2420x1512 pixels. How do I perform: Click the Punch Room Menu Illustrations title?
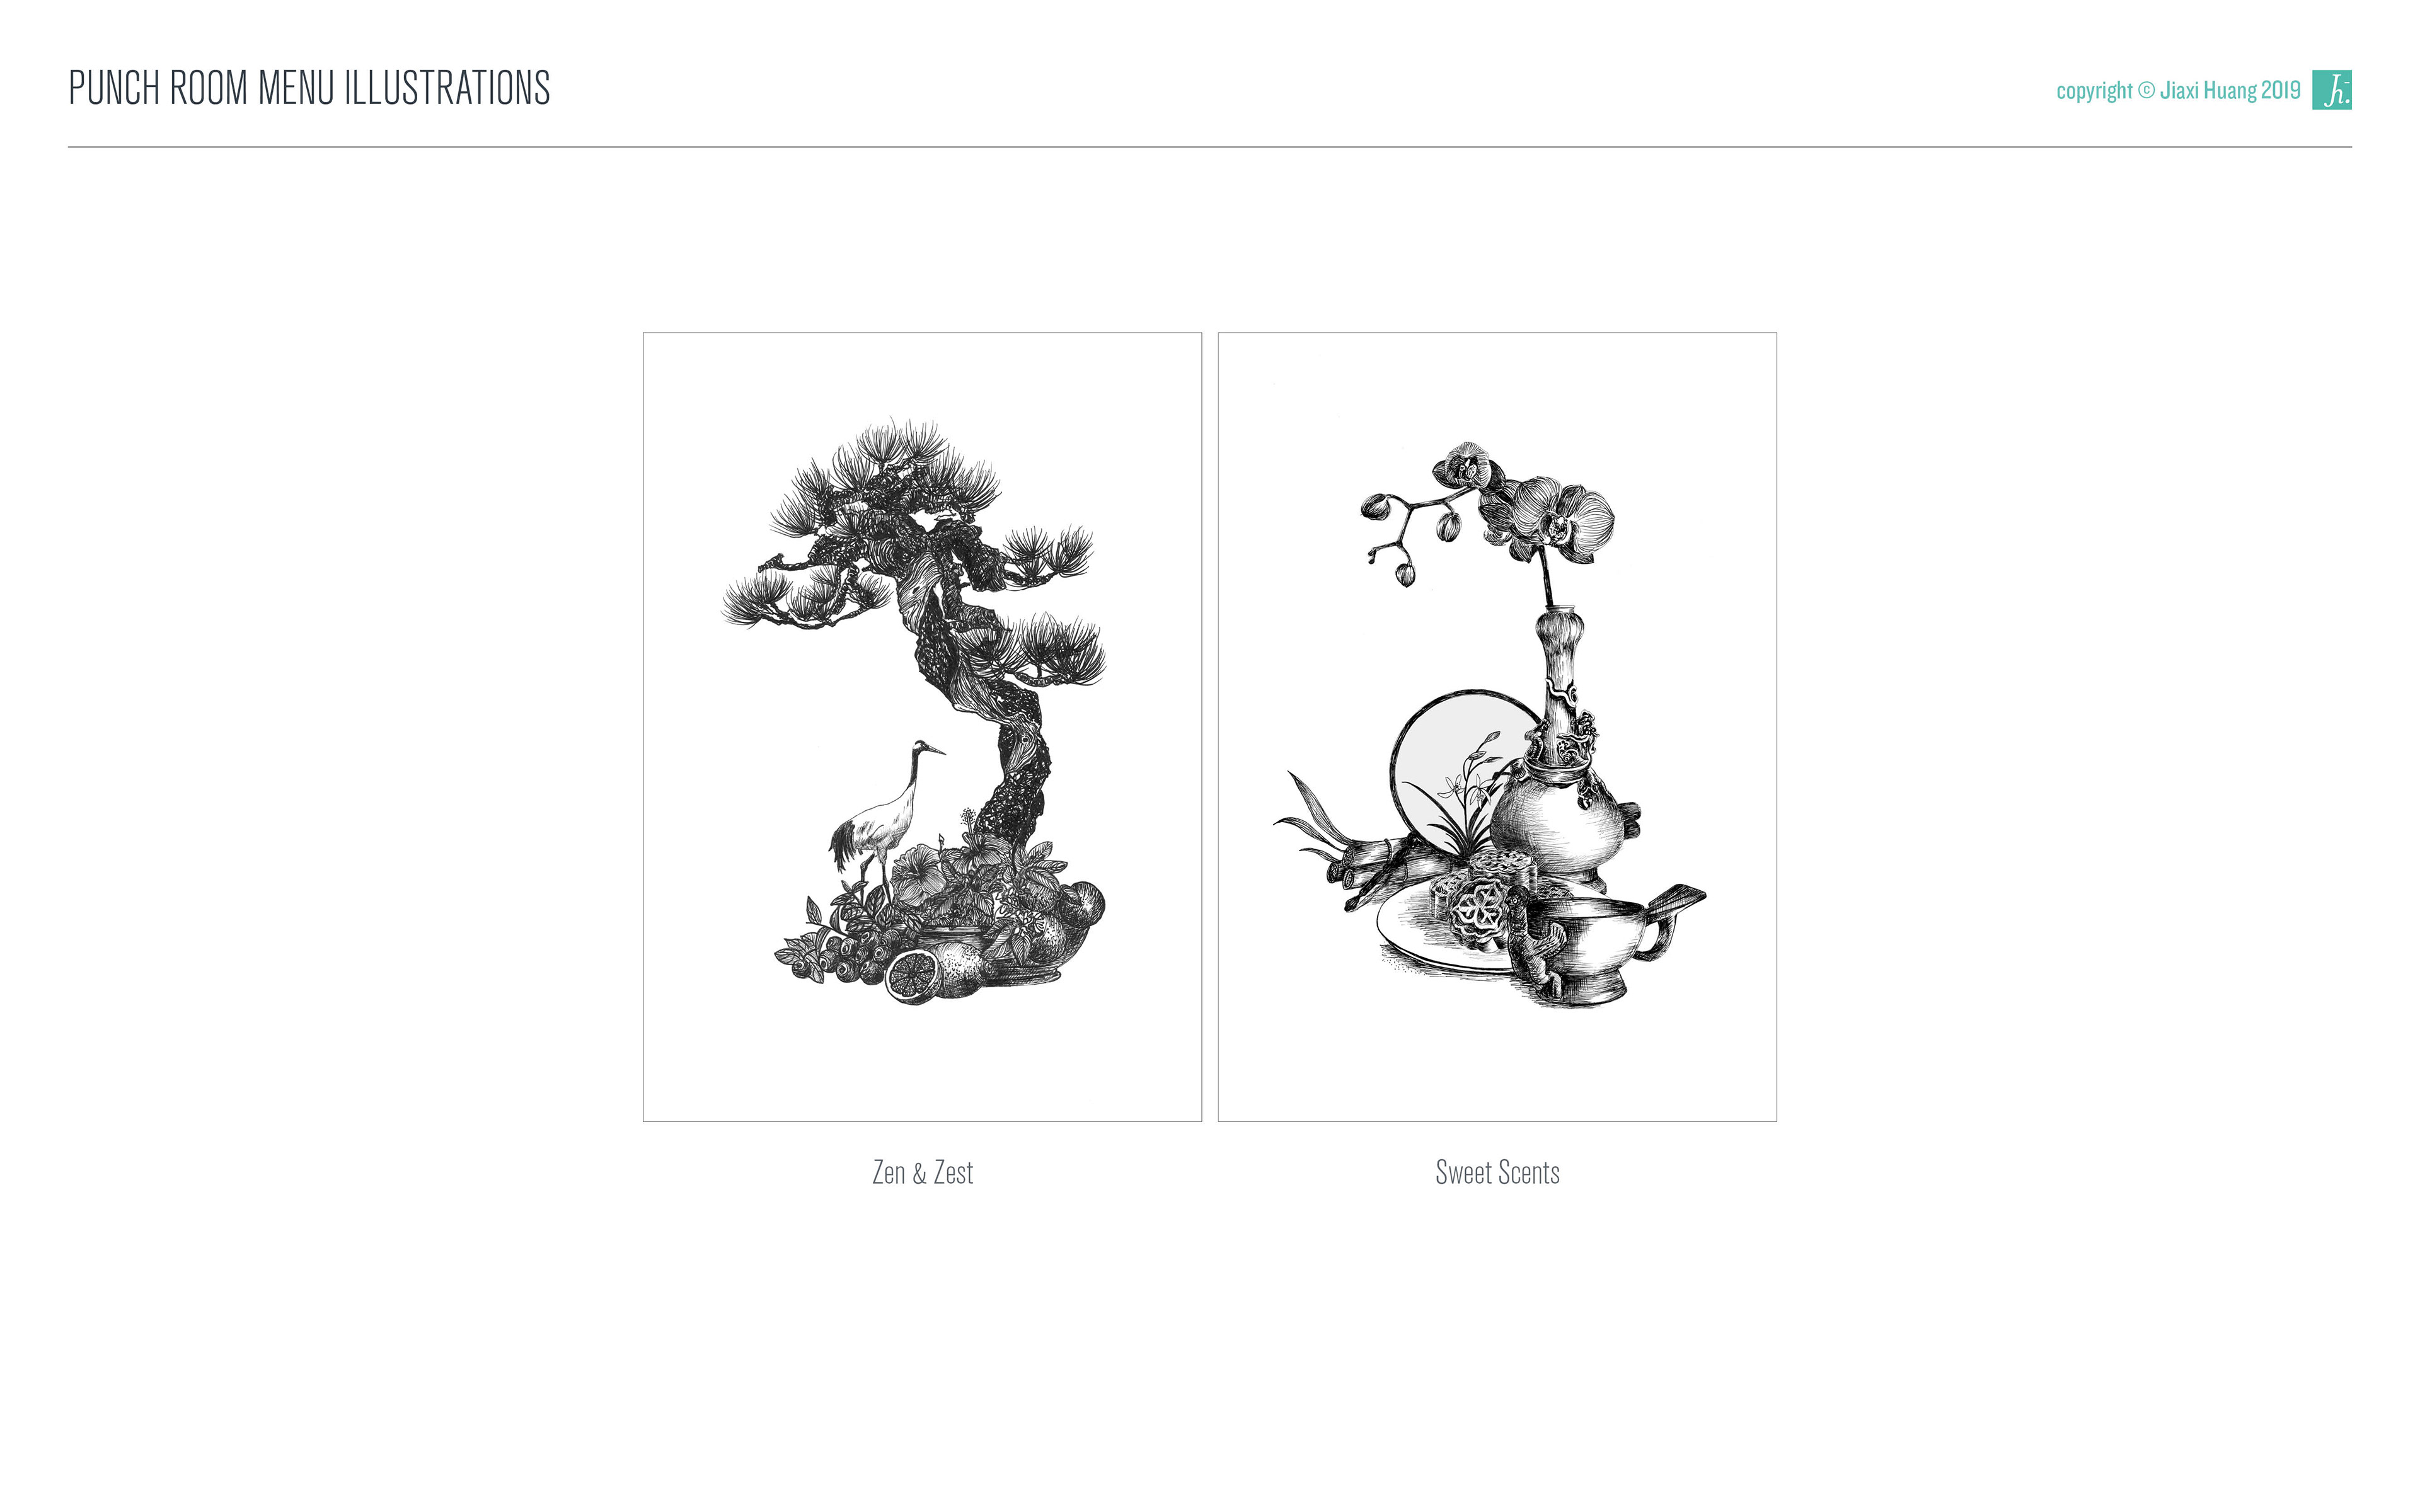309,88
